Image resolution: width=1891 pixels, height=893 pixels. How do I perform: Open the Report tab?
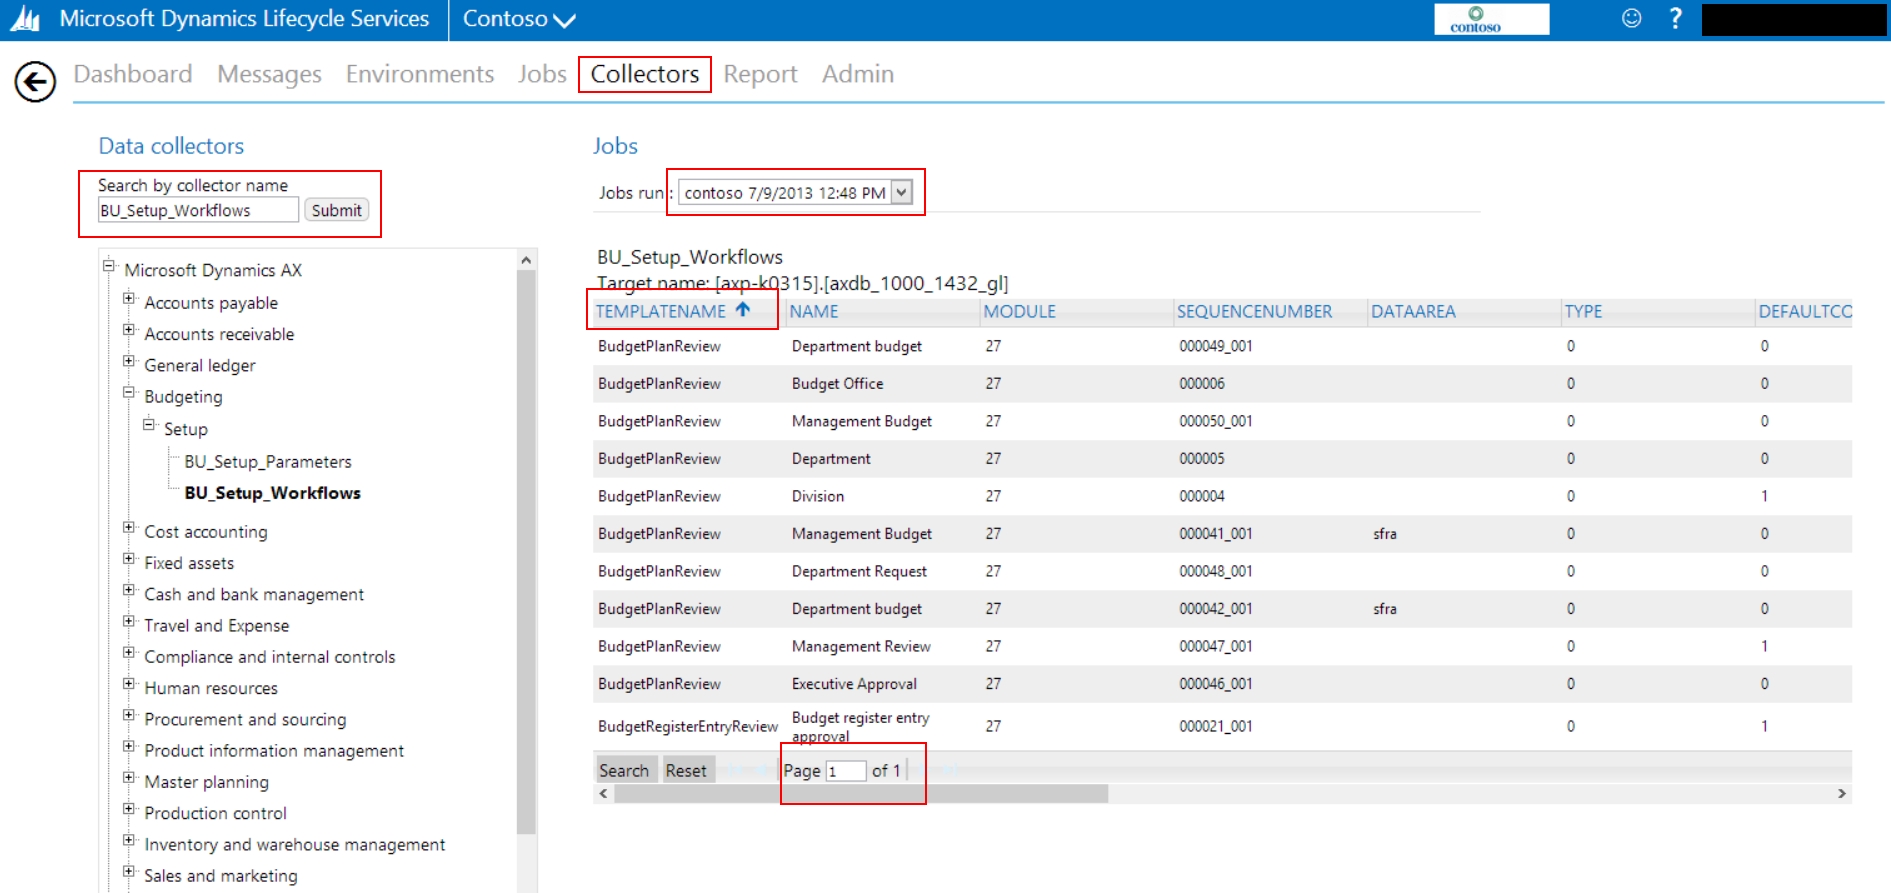tap(760, 74)
